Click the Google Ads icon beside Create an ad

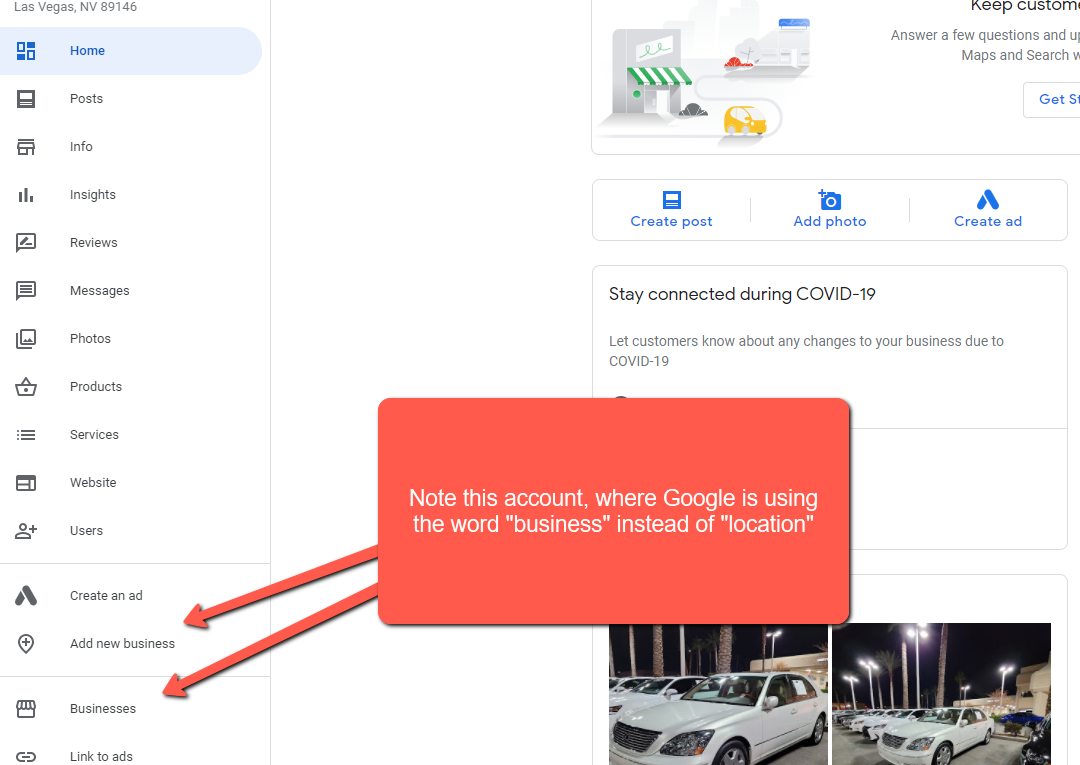26,596
